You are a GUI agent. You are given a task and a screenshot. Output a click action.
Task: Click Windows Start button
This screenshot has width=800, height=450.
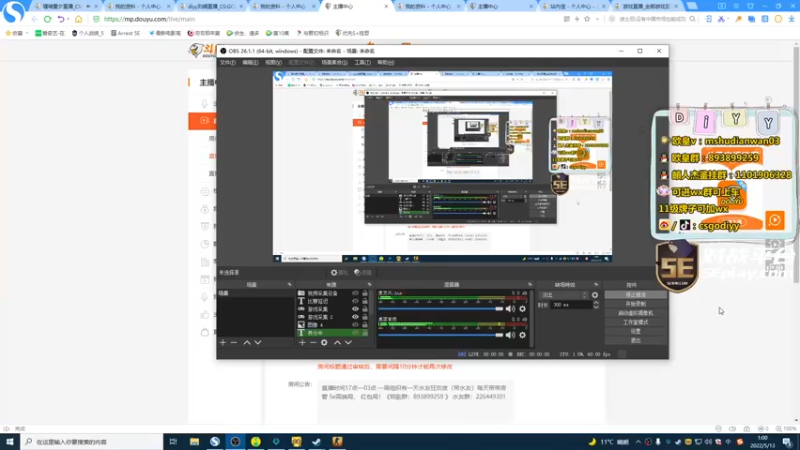tap(10, 441)
